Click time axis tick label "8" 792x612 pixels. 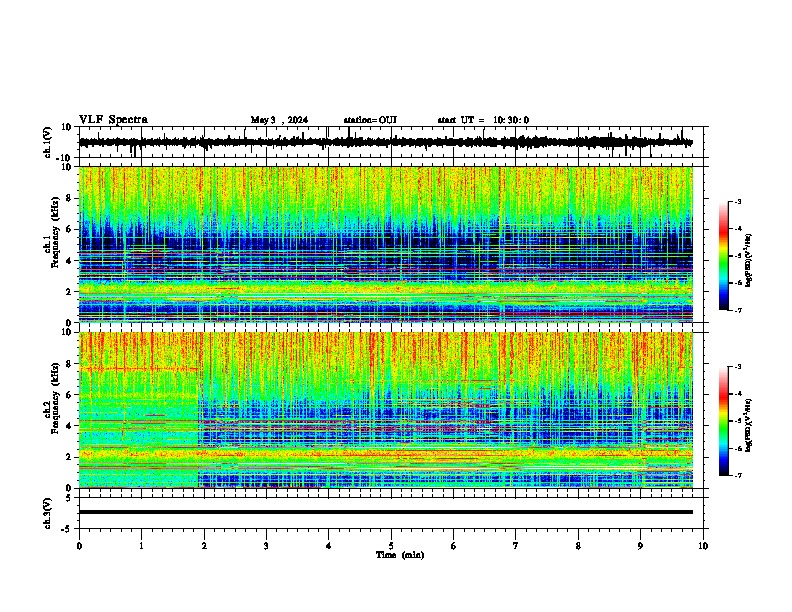pos(578,546)
